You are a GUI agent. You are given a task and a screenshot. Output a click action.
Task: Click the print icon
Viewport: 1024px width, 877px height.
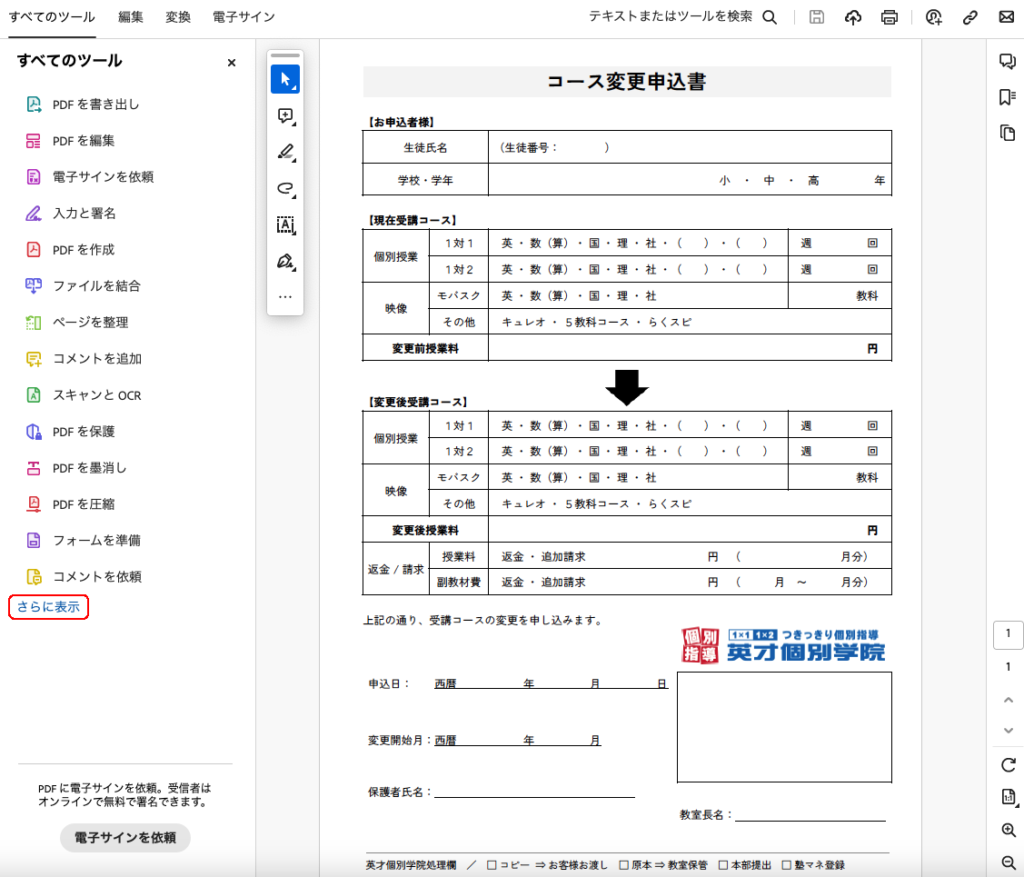(x=889, y=17)
